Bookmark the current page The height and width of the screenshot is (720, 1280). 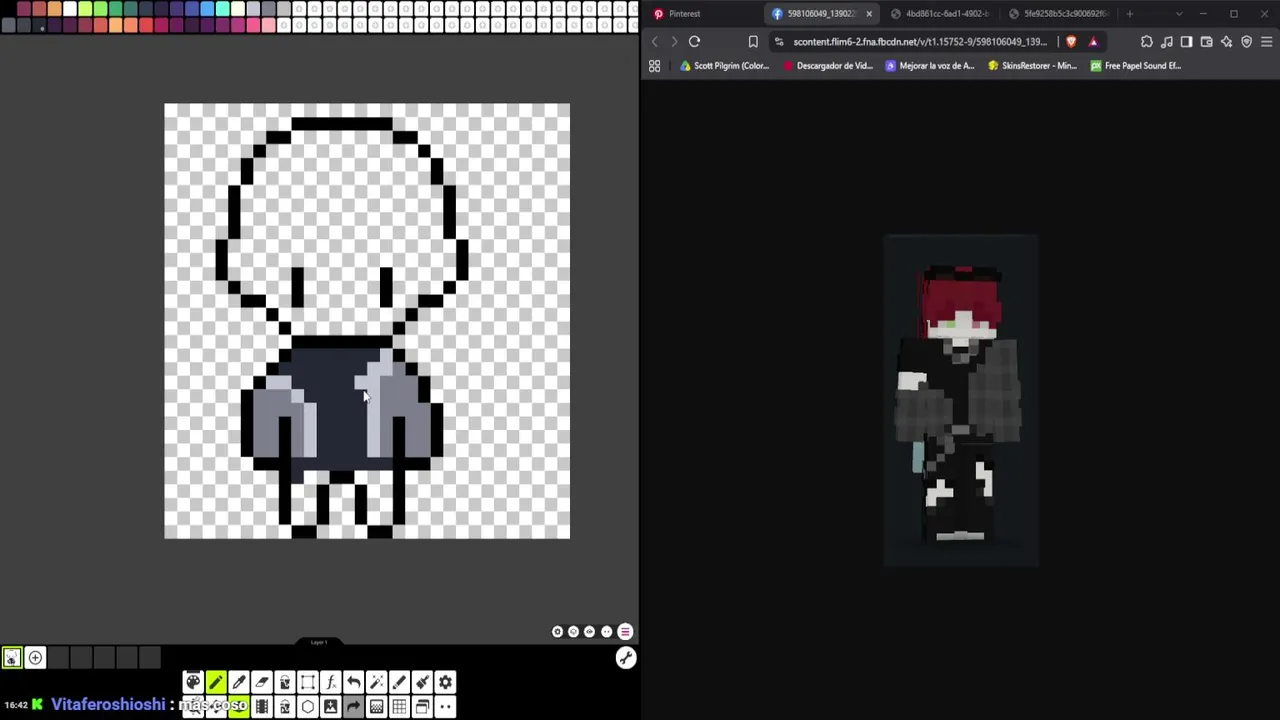click(x=753, y=42)
